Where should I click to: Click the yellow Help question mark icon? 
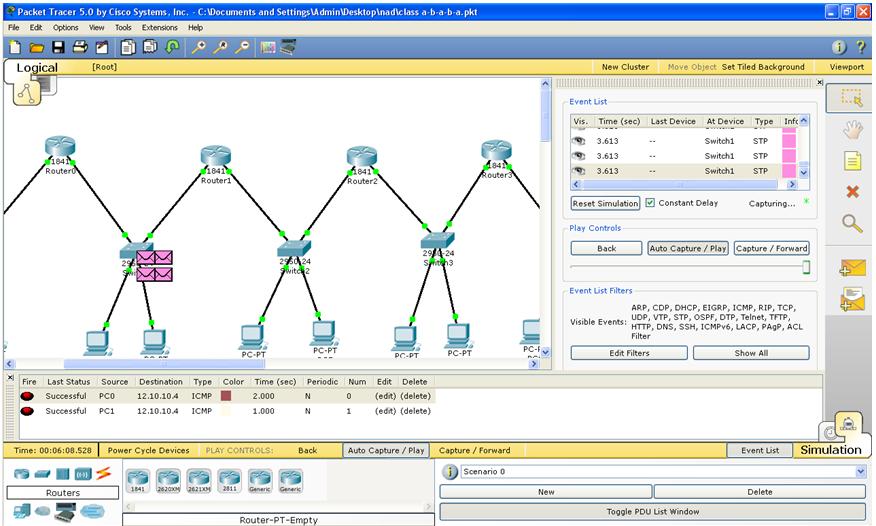(x=861, y=47)
